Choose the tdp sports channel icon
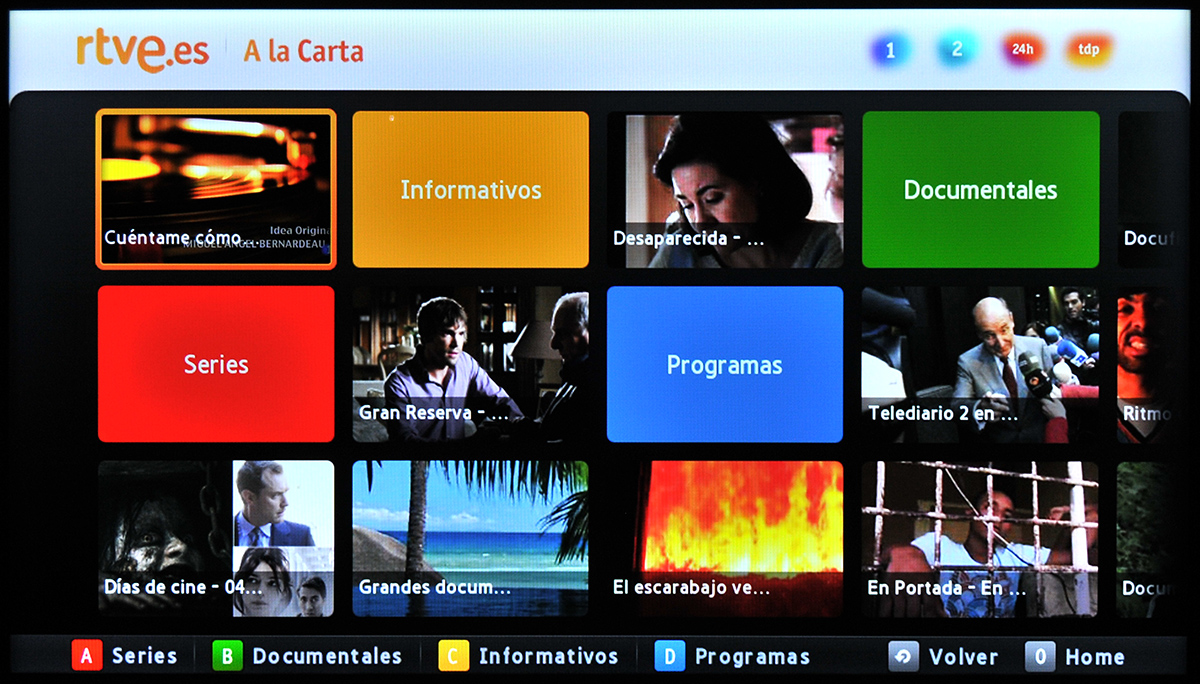 [x=1089, y=49]
